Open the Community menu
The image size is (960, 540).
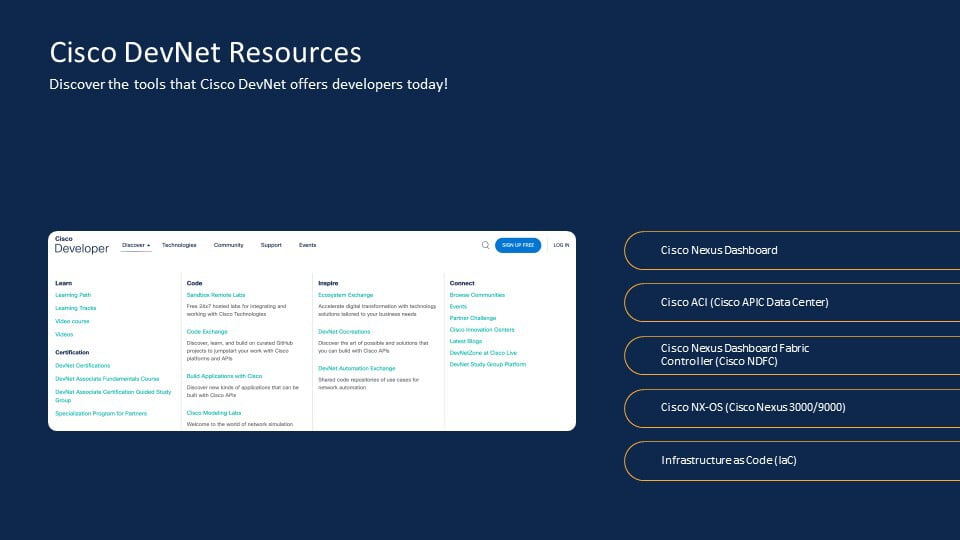[228, 245]
